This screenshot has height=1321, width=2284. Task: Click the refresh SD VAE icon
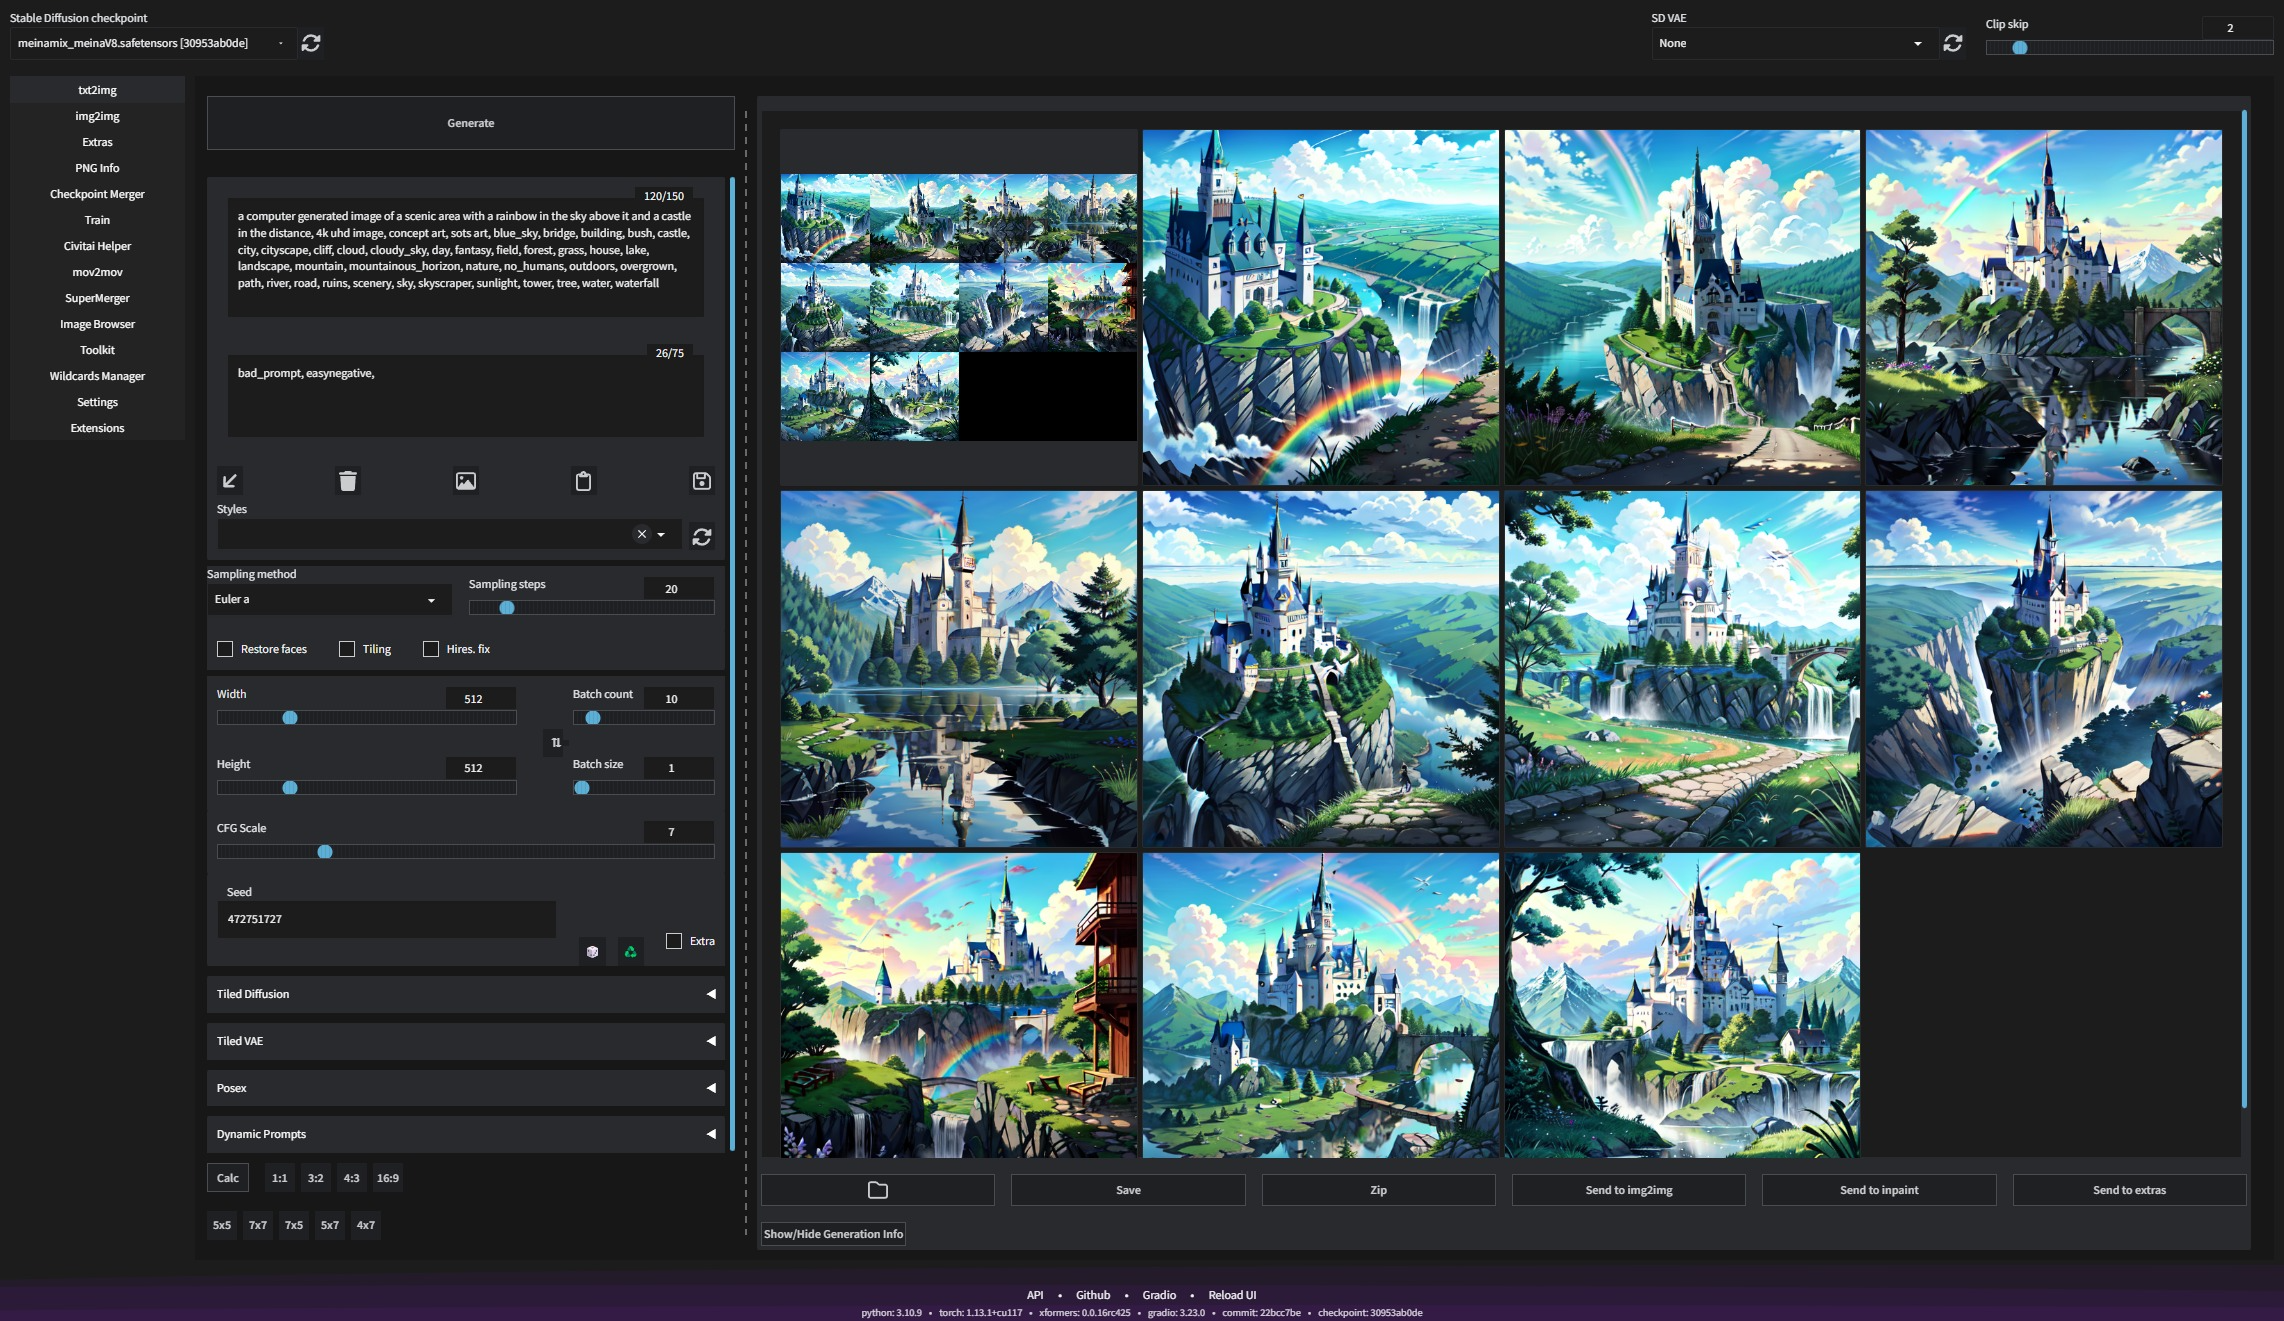coord(1952,43)
